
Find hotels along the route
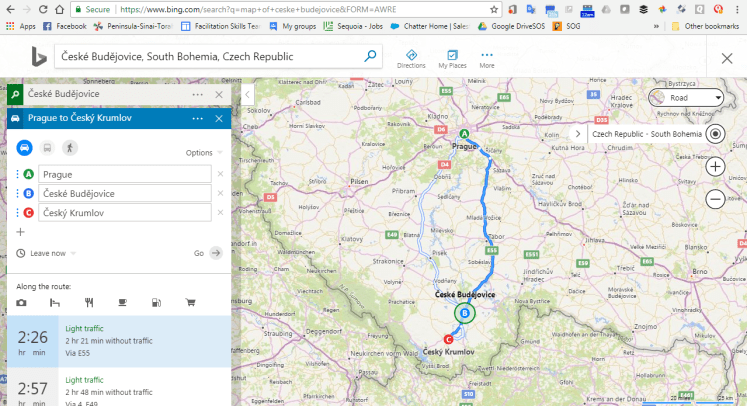click(55, 302)
